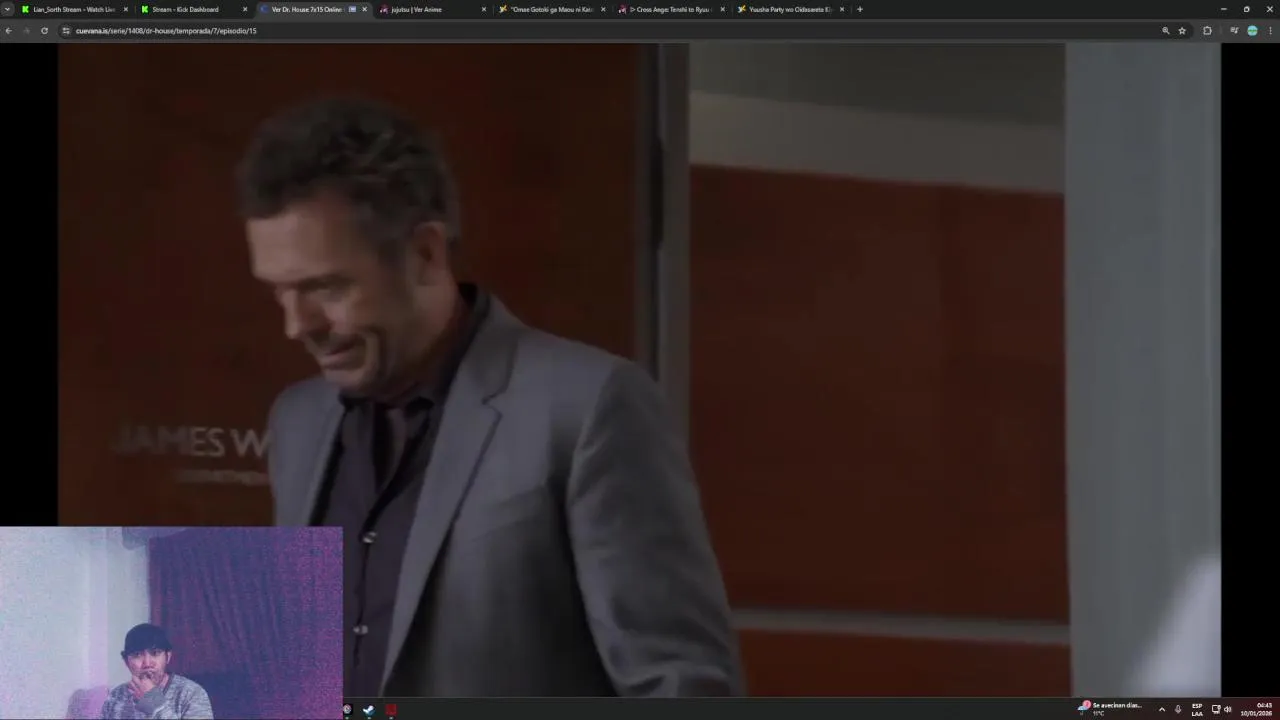Close the Yuusha Party wo Oidasareta tab
The width and height of the screenshot is (1280, 720).
[842, 9]
